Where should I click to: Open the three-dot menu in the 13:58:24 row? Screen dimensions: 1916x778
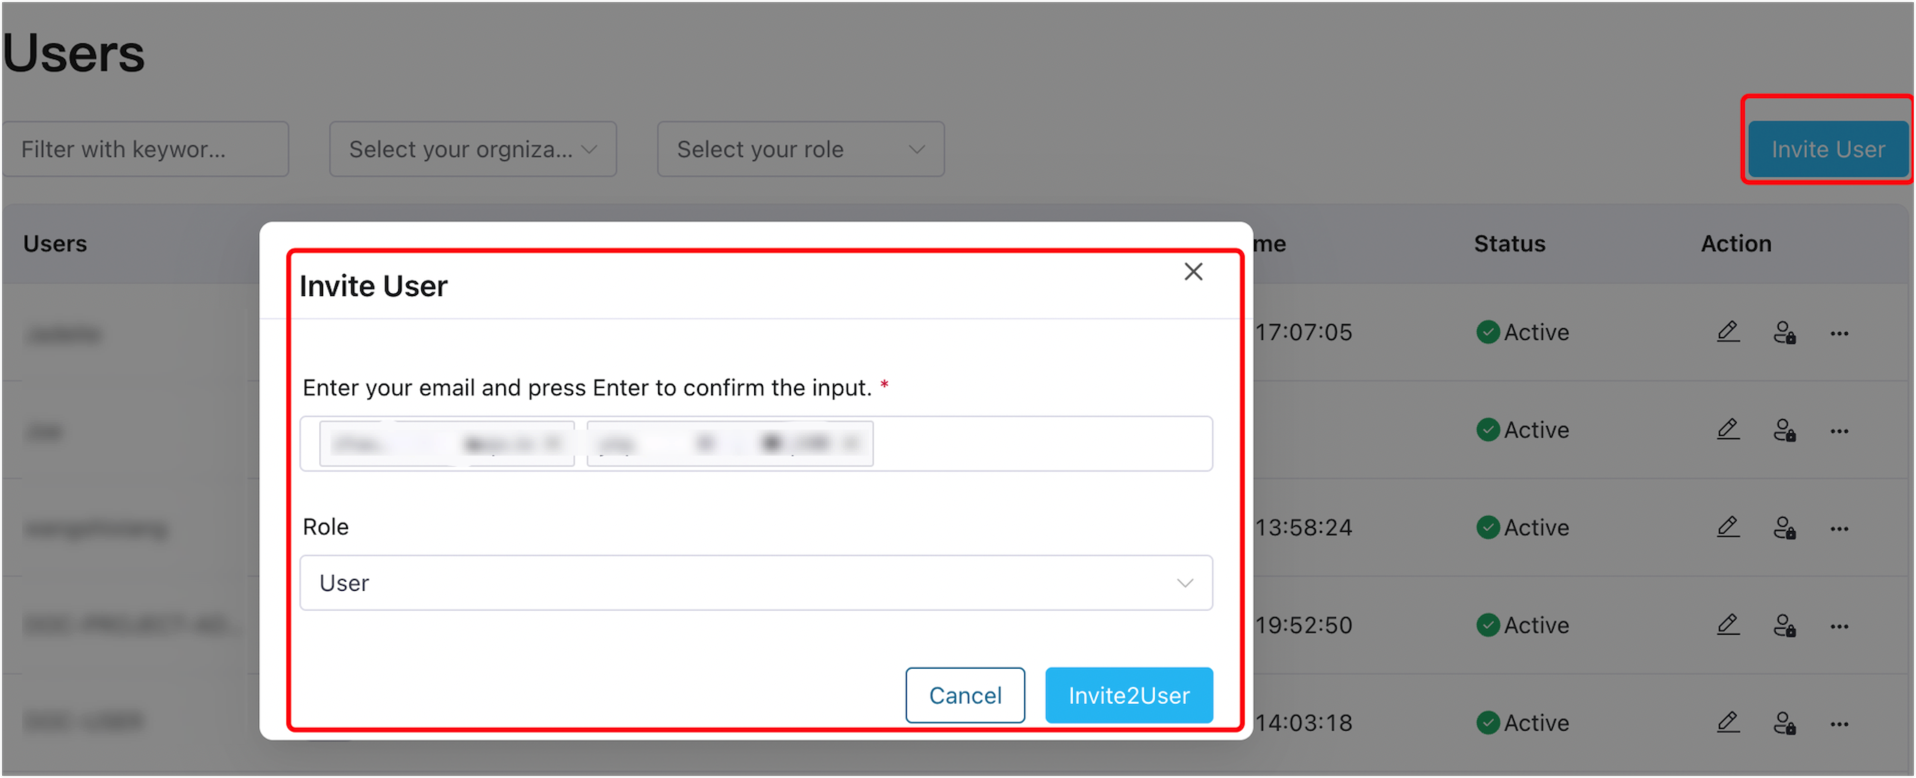pos(1839,528)
